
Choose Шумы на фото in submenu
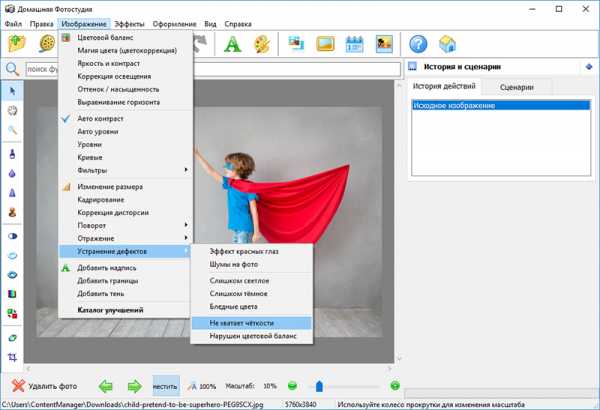(251, 265)
